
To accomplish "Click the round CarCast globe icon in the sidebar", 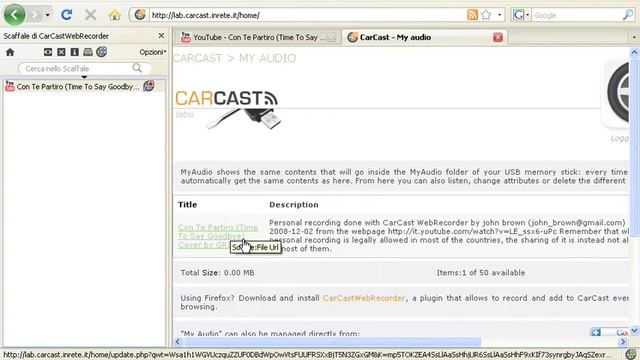I will click(102, 51).
